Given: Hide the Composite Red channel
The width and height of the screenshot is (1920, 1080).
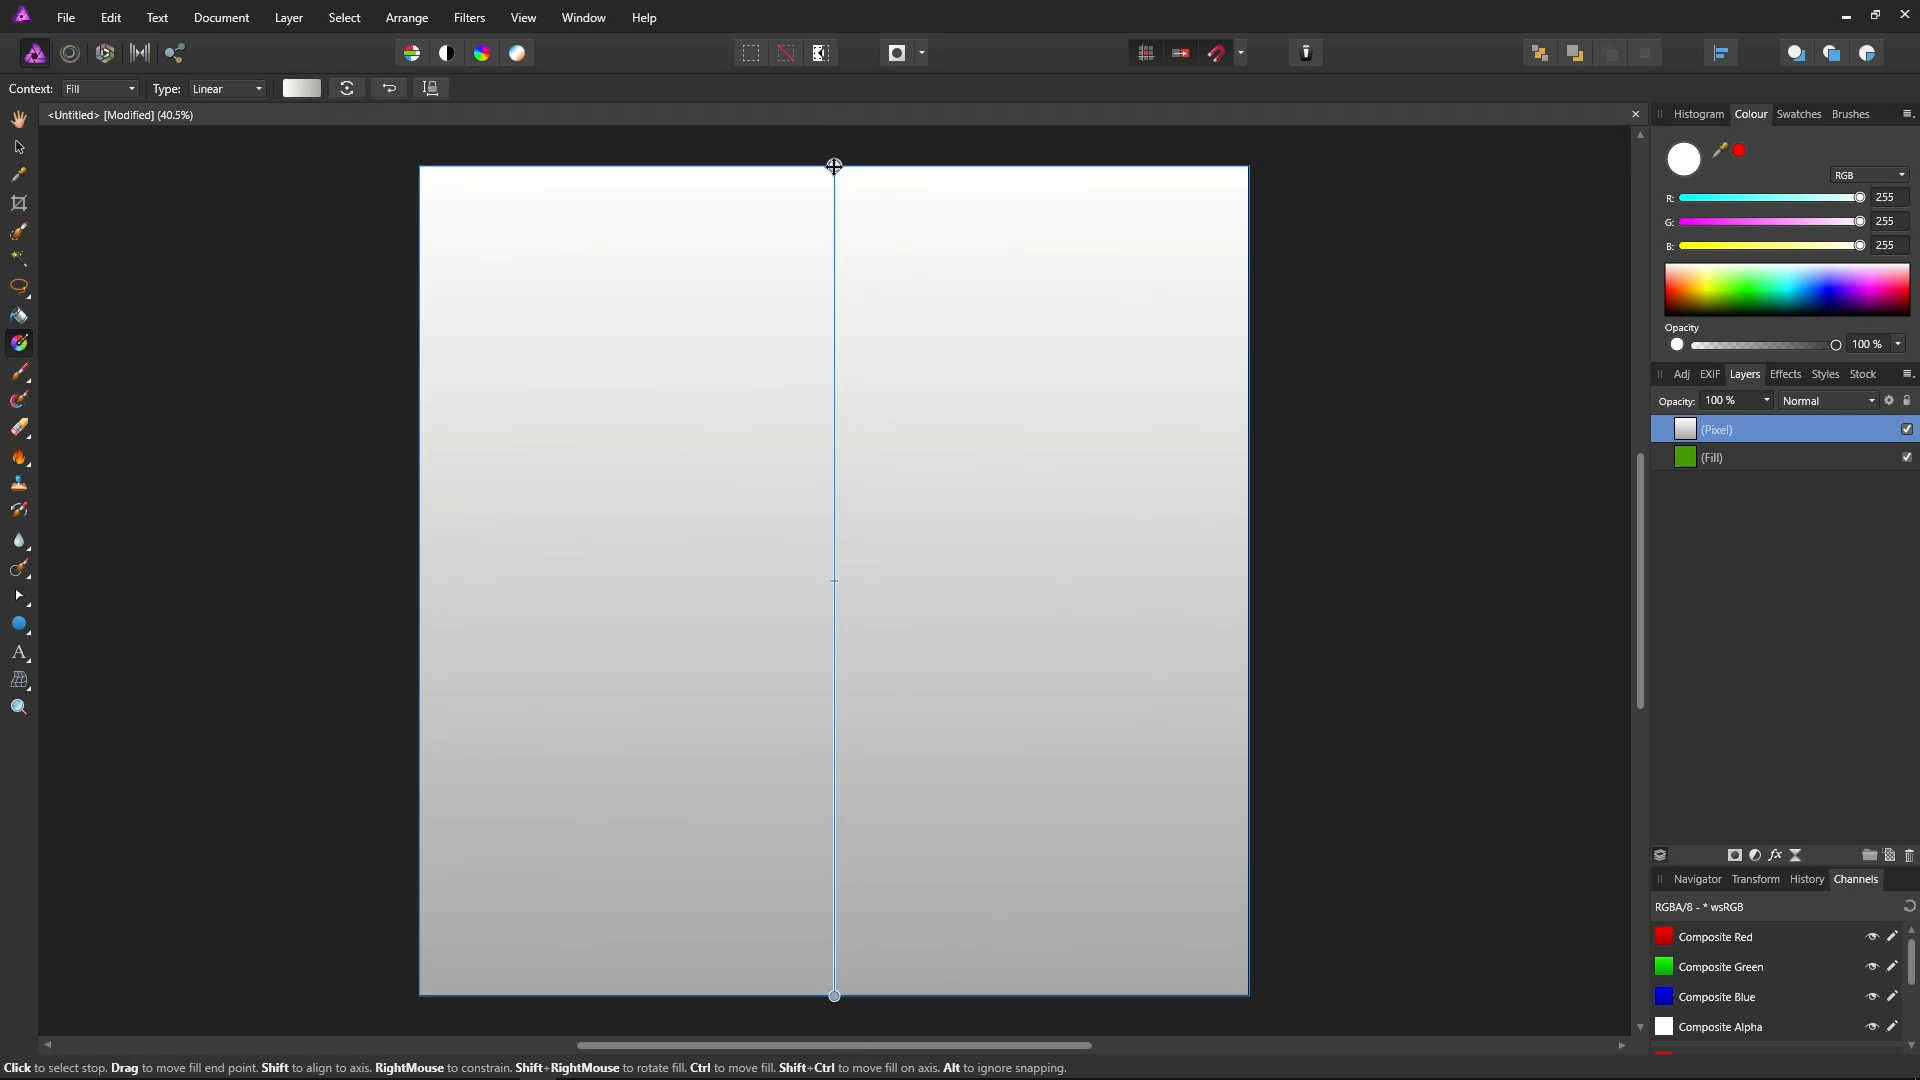Looking at the screenshot, I should [x=1872, y=937].
